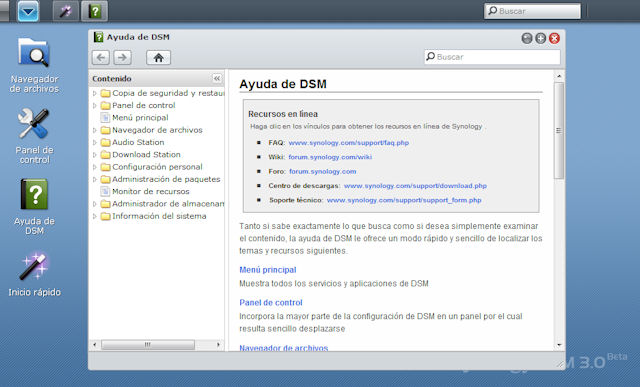This screenshot has height=387, width=640.
Task: Minimize the Ayuda de DSM window
Action: [527, 38]
